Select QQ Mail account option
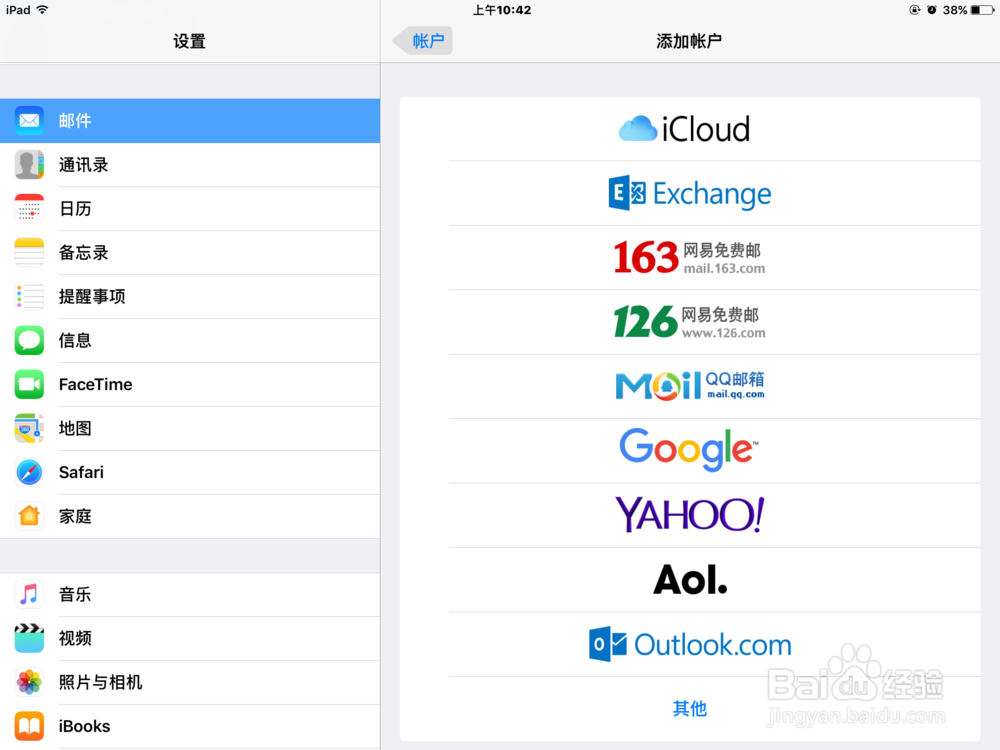This screenshot has width=1000, height=750. click(x=690, y=386)
